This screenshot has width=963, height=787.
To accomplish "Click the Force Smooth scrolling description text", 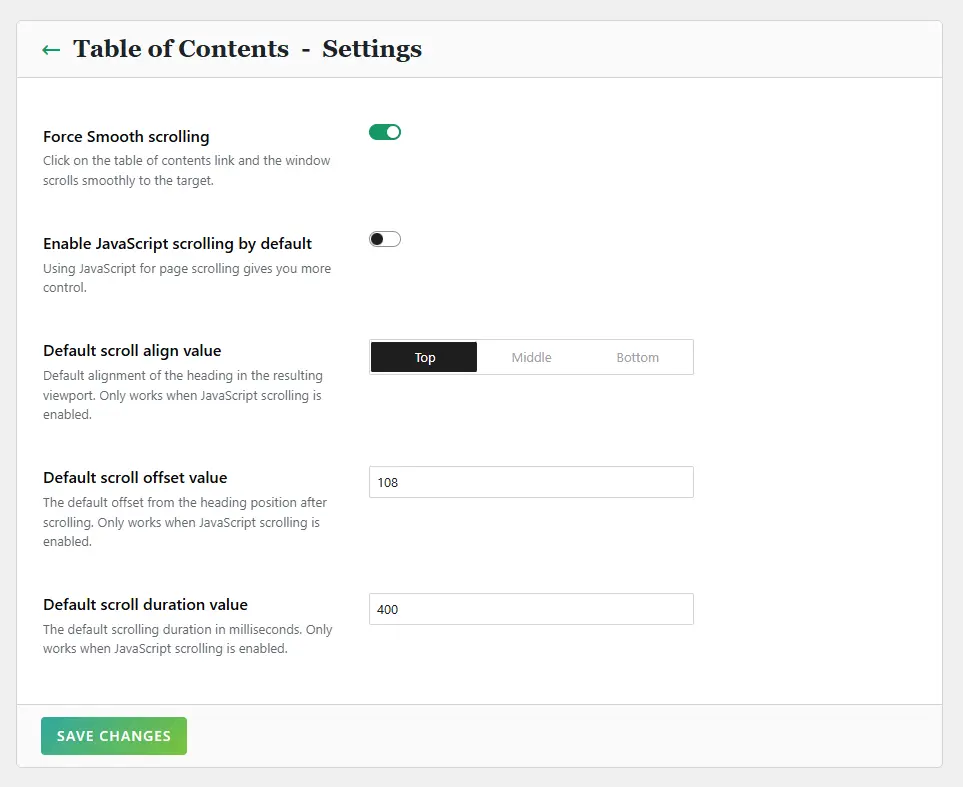I will point(186,170).
